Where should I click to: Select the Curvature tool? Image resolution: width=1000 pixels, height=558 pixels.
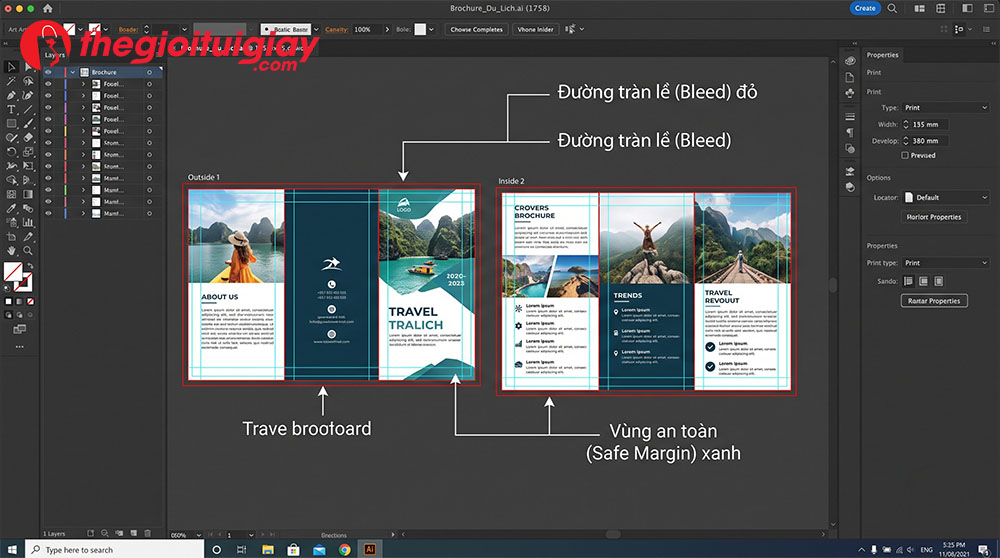[28, 95]
